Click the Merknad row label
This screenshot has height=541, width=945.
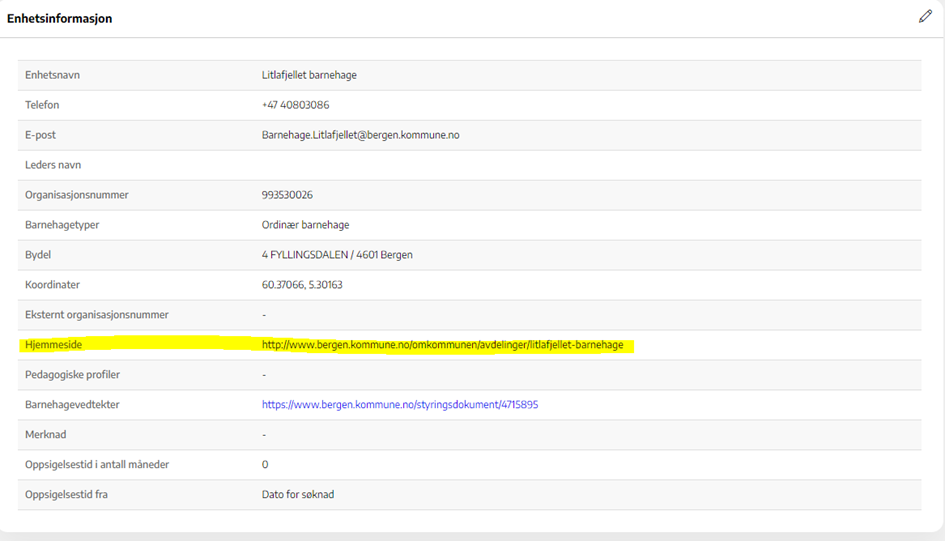click(x=46, y=435)
